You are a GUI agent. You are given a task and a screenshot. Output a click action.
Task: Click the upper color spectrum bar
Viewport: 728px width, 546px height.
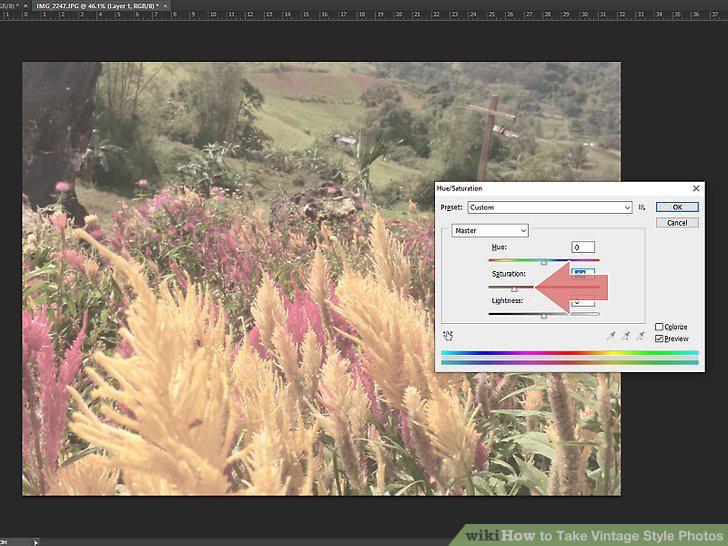click(x=570, y=353)
